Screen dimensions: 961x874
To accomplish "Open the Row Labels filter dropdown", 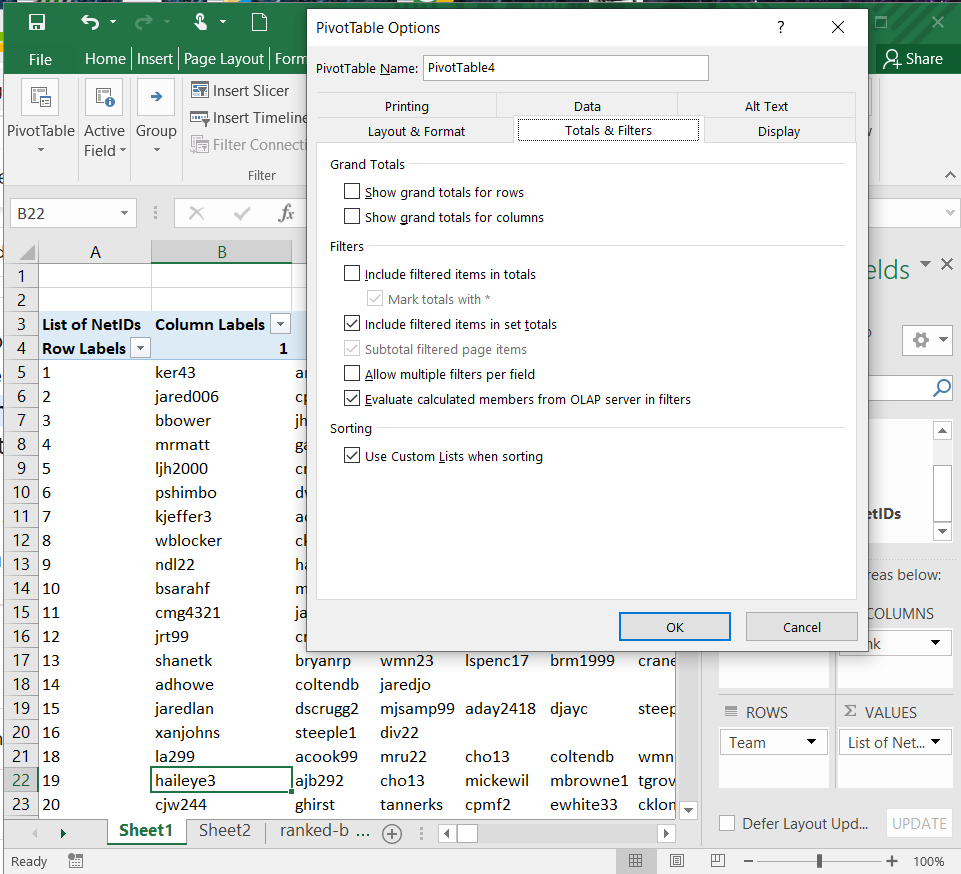I will [141, 348].
